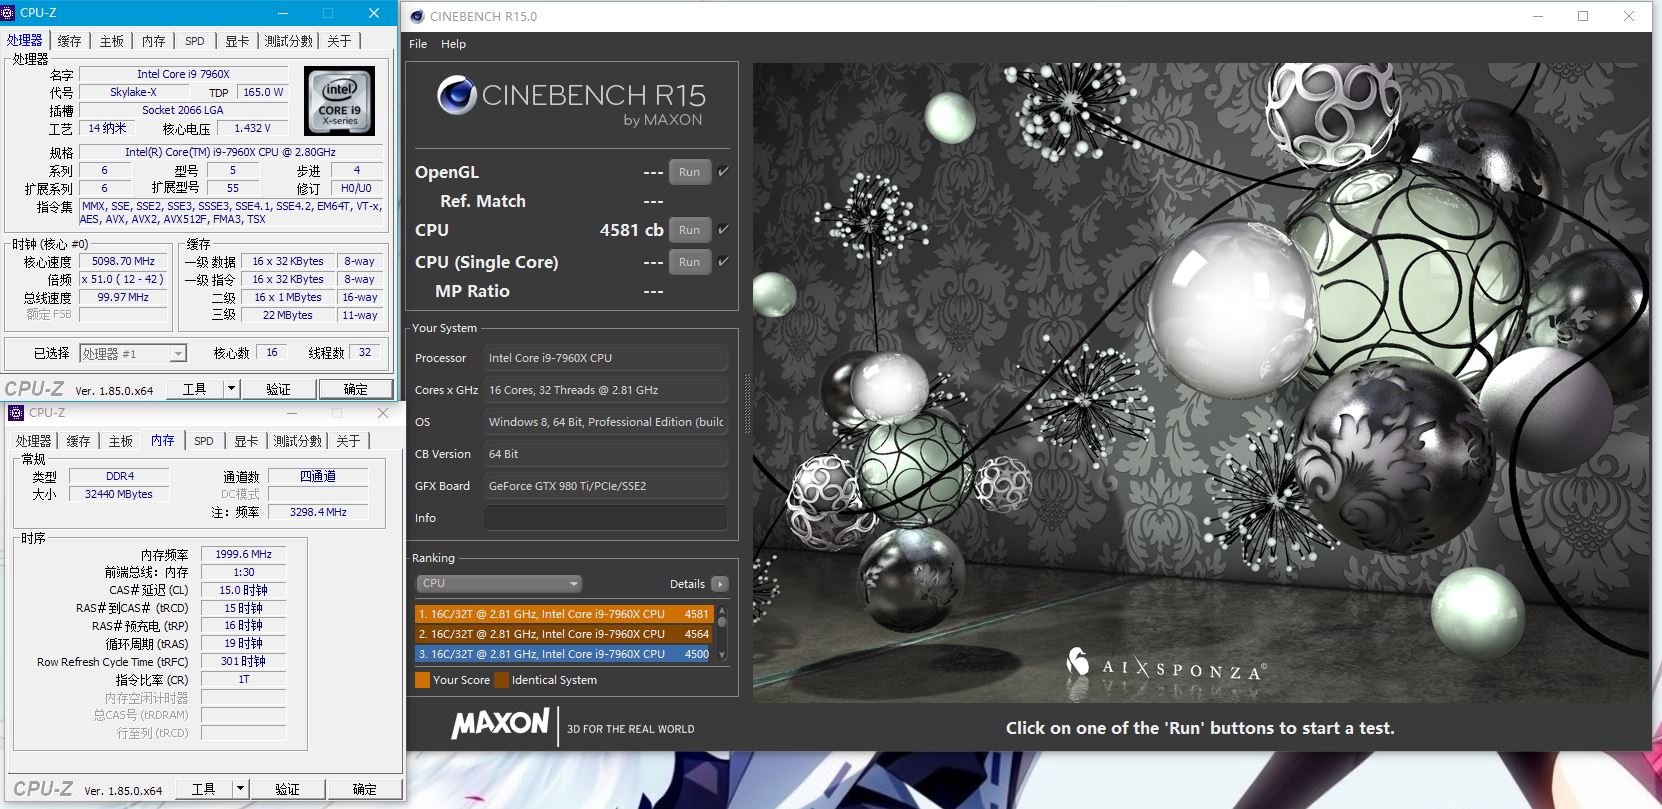Click the Processor field in Your System
1662x809 pixels.
point(605,358)
